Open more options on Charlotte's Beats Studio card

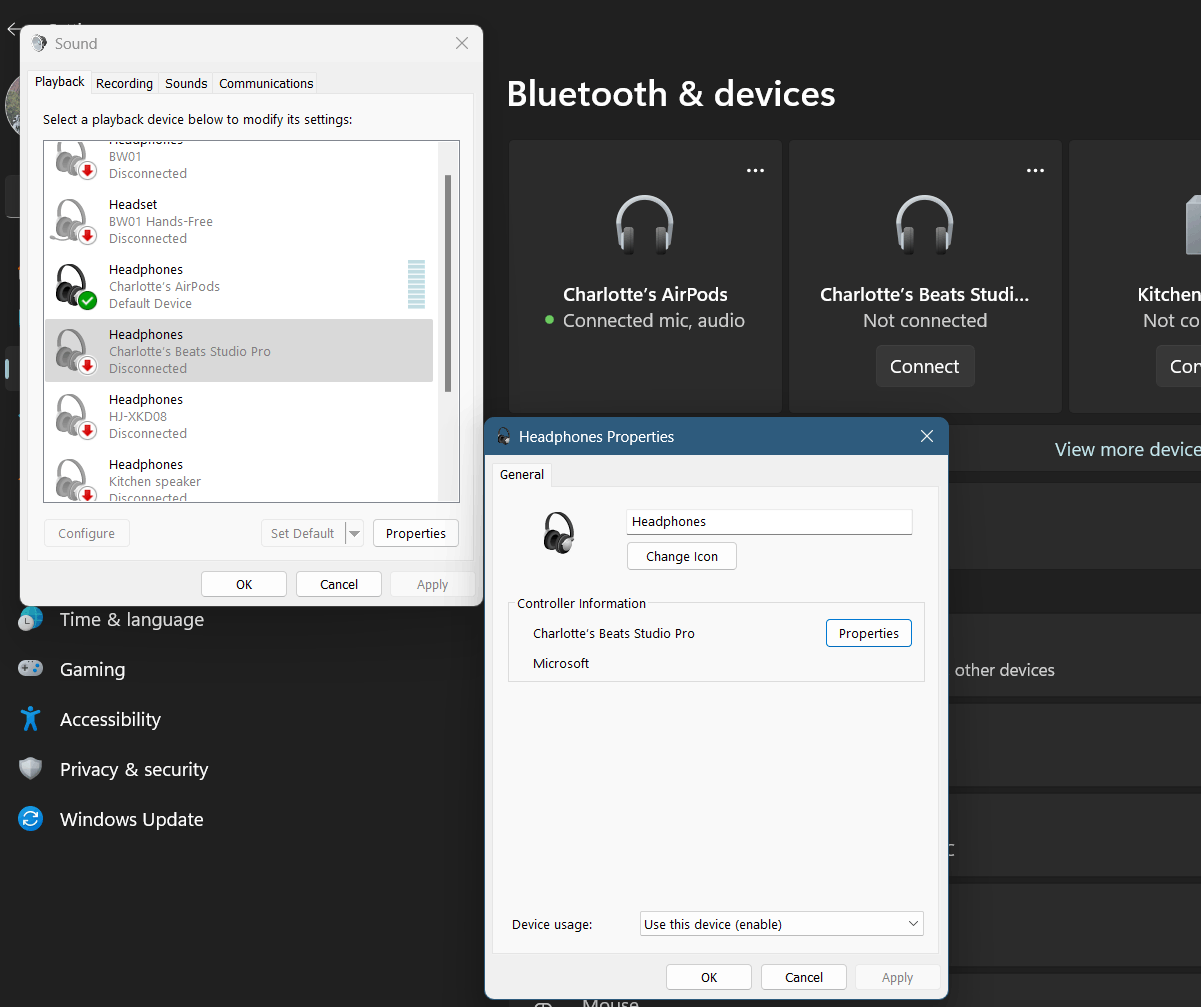tap(1035, 171)
